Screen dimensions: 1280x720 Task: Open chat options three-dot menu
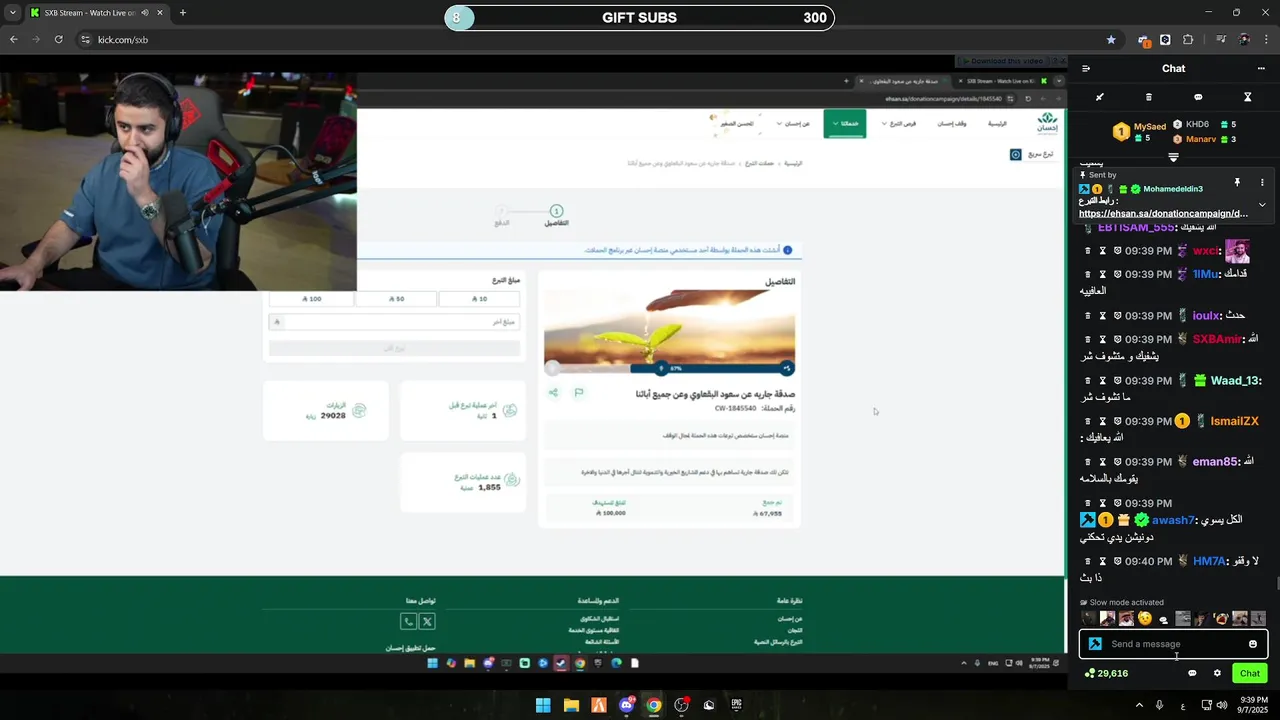coord(1261,69)
